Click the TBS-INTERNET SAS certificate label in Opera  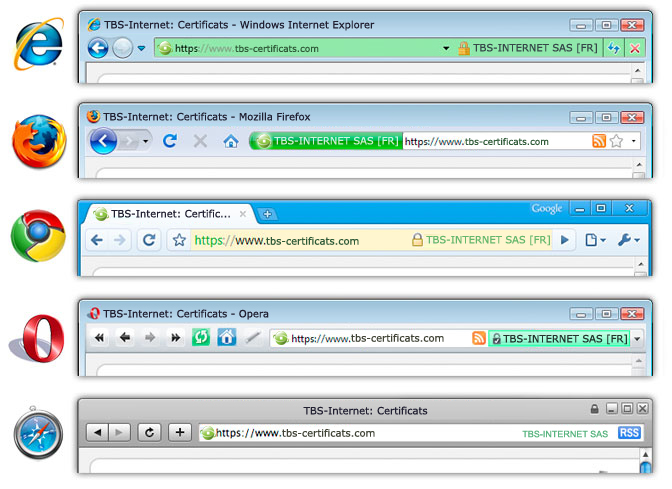pos(560,339)
